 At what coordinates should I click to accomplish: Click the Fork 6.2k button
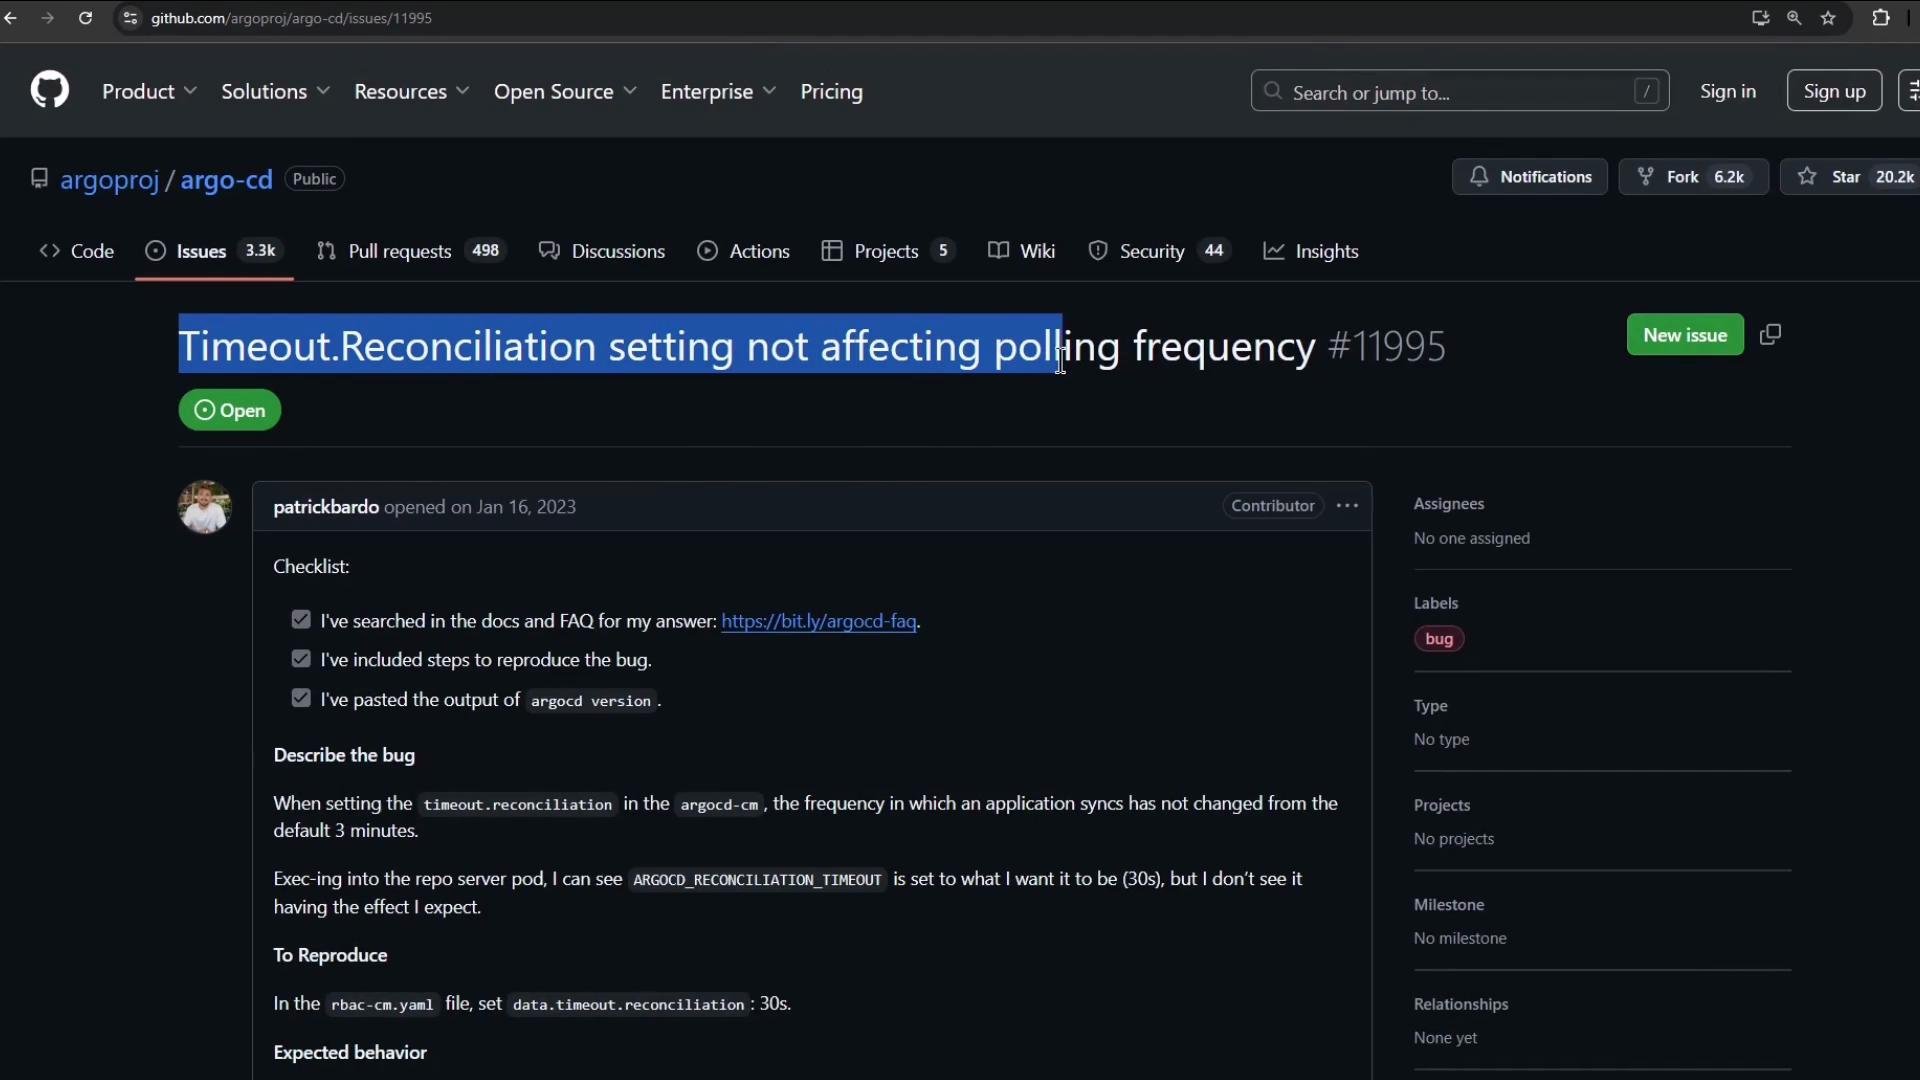pos(1693,177)
